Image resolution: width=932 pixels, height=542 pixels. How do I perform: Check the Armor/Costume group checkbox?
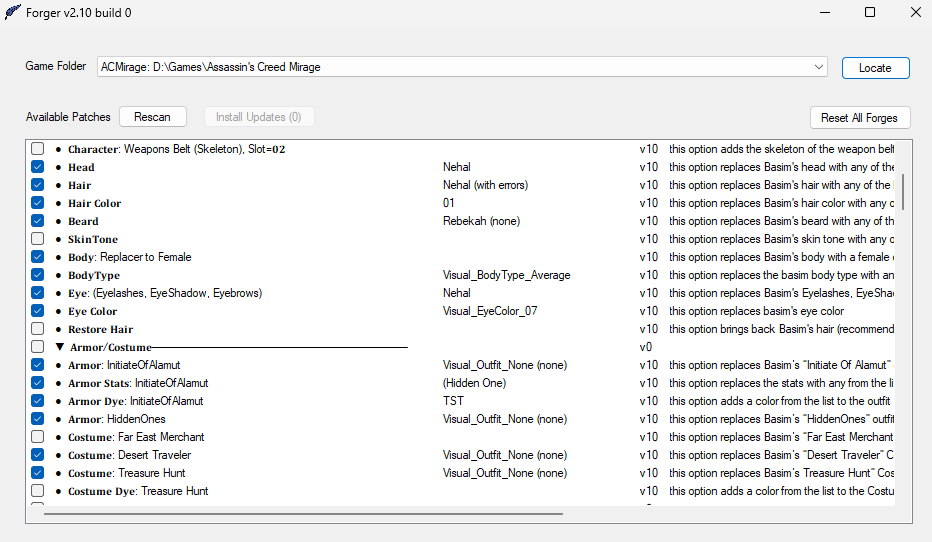click(37, 346)
